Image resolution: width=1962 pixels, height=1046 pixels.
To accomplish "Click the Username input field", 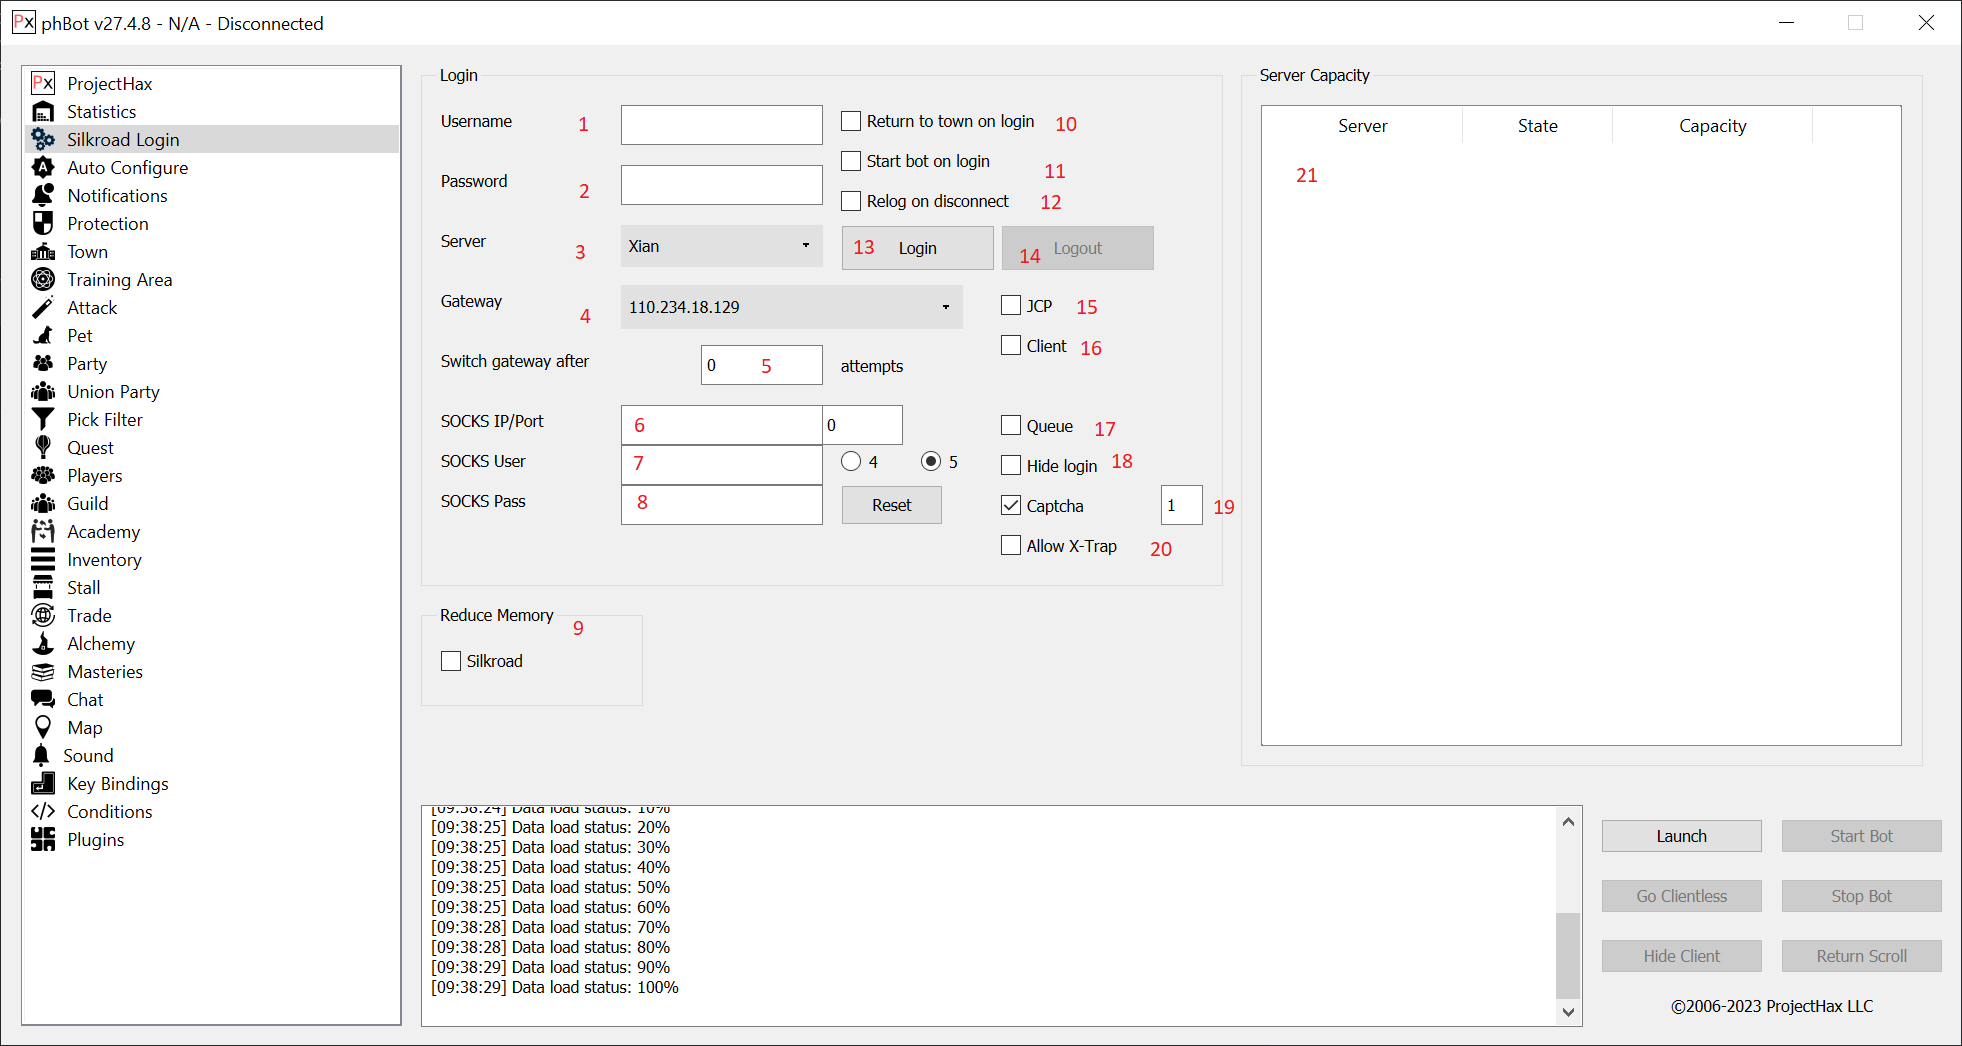I will [721, 125].
